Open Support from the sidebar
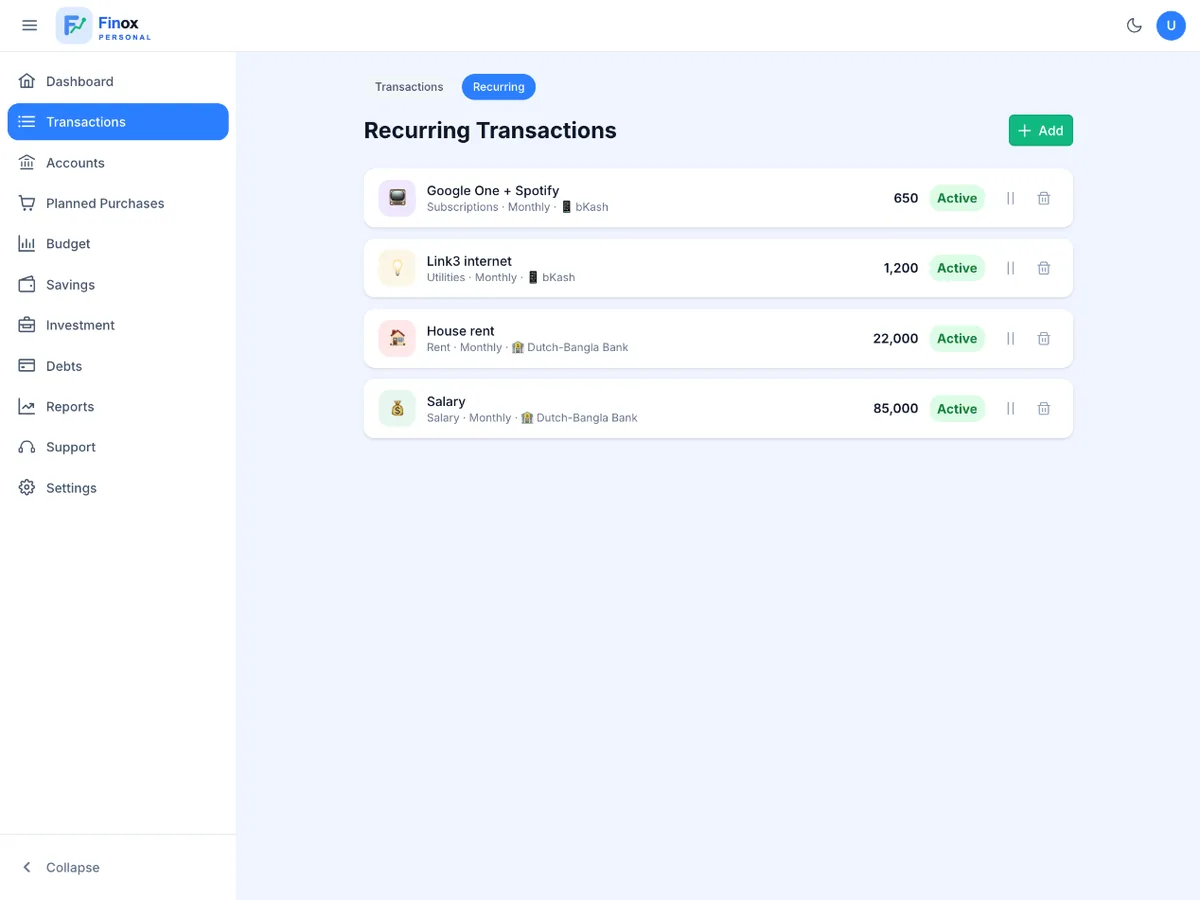The image size is (1200, 900). (118, 447)
